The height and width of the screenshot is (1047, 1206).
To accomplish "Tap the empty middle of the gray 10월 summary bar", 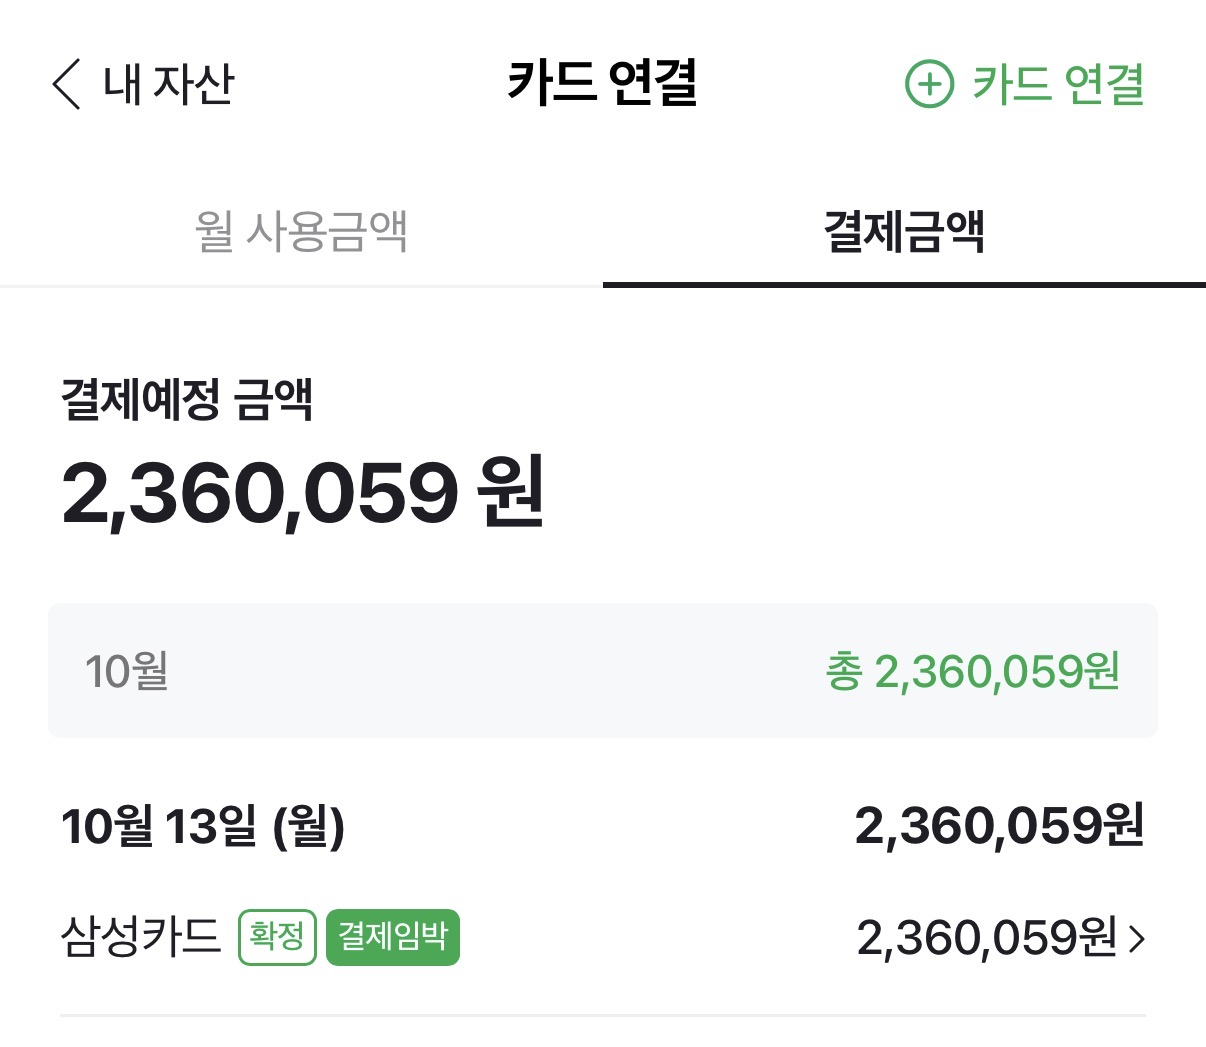I will tap(500, 671).
